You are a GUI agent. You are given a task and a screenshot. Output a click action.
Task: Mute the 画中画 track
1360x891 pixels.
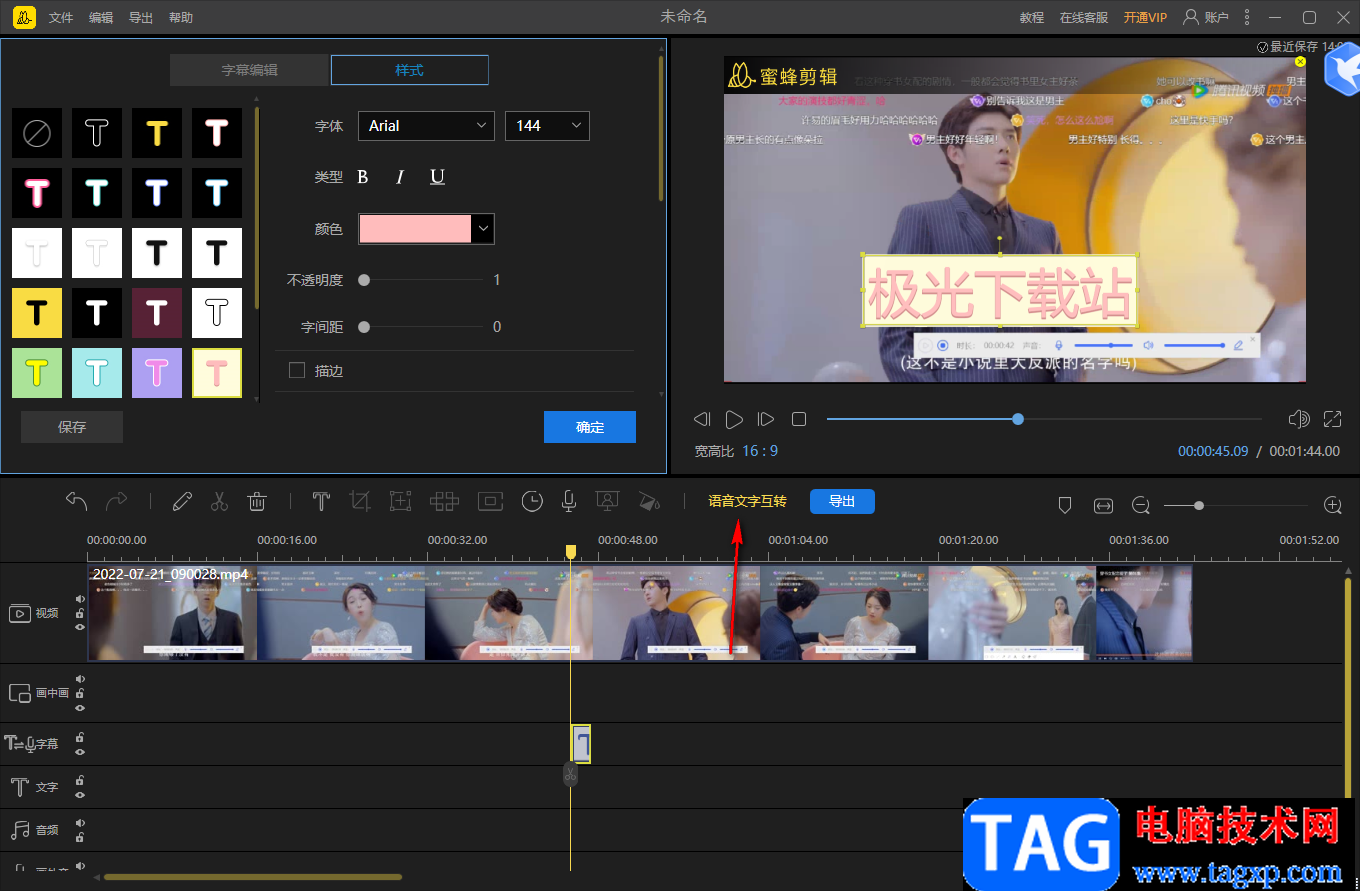tap(80, 679)
